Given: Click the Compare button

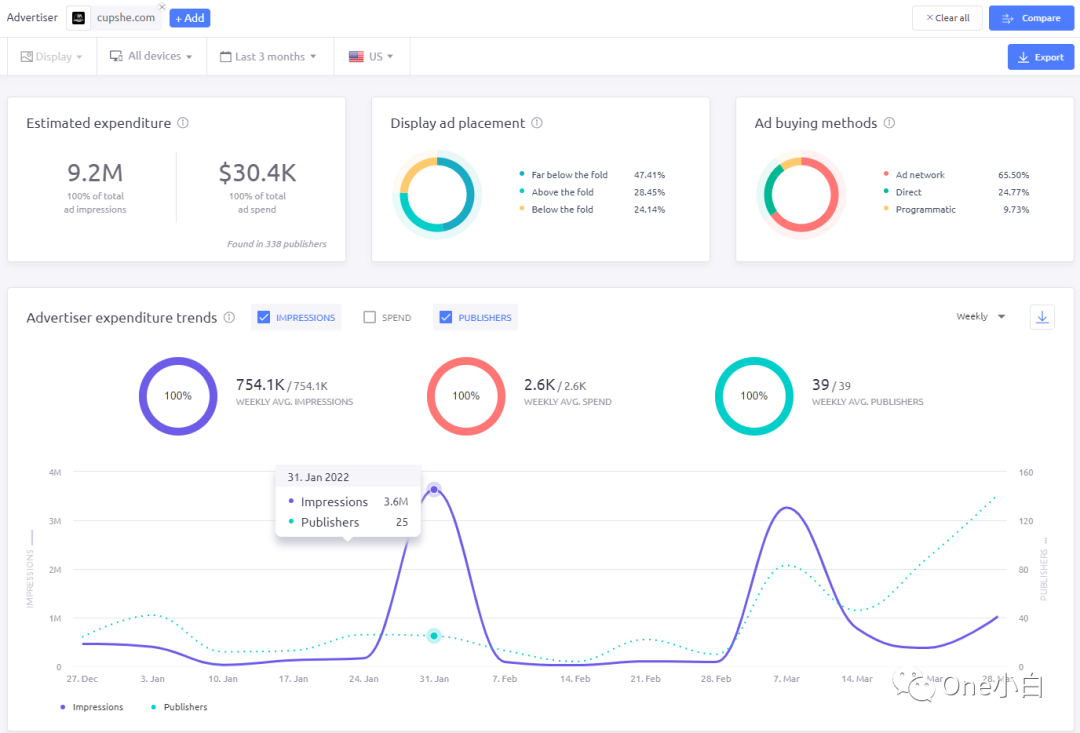Looking at the screenshot, I should pos(1031,17).
